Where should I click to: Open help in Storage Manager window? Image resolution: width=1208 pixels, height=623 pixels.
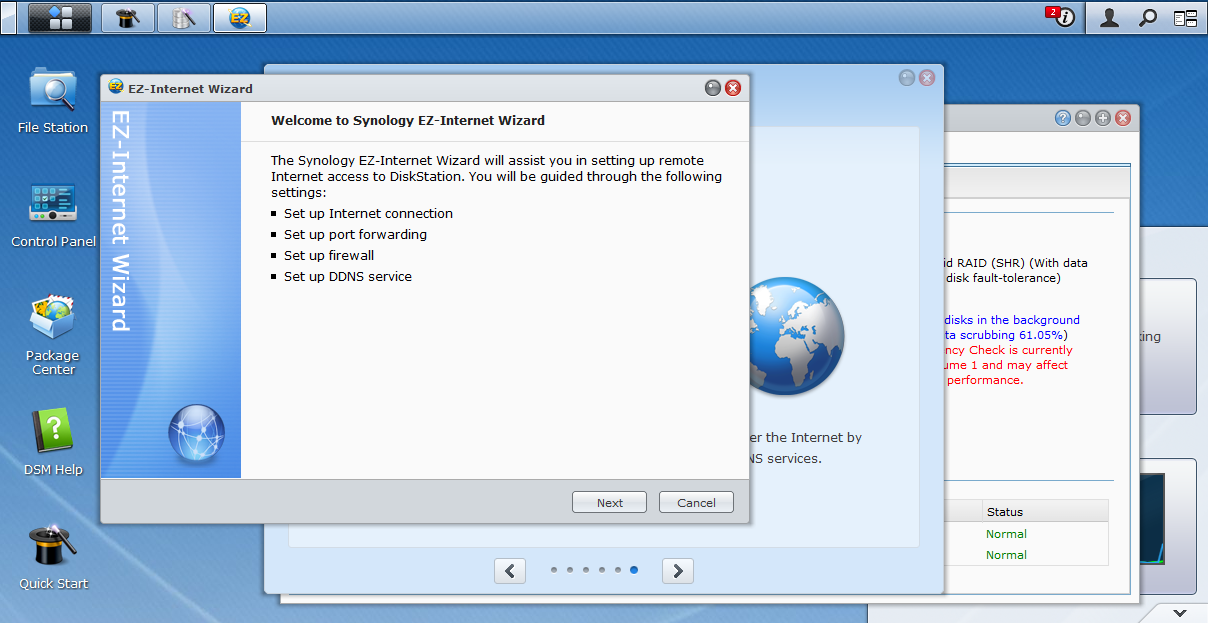(1063, 118)
